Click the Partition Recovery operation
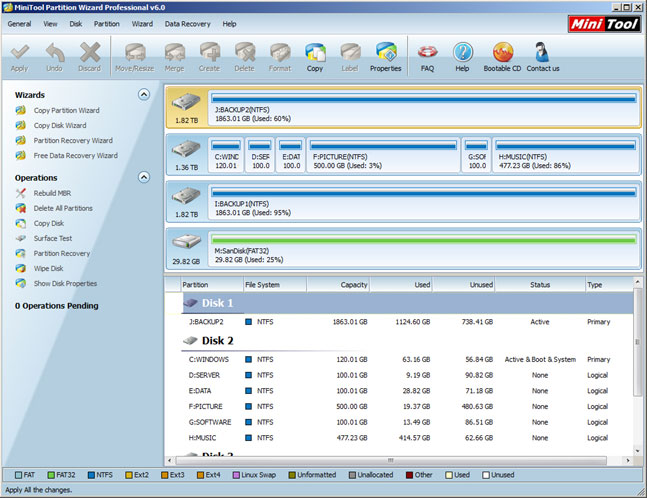647x498 pixels. tap(61, 253)
